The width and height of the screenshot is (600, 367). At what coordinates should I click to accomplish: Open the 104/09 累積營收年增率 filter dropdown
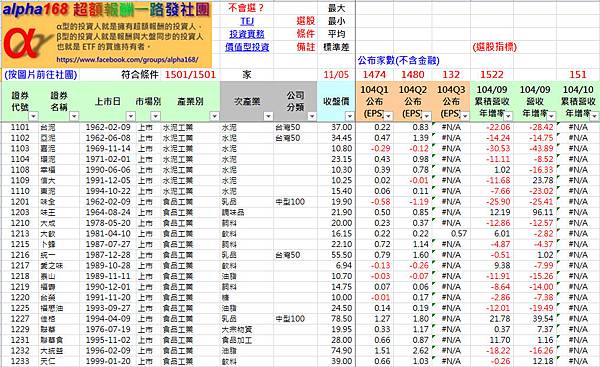click(x=508, y=116)
